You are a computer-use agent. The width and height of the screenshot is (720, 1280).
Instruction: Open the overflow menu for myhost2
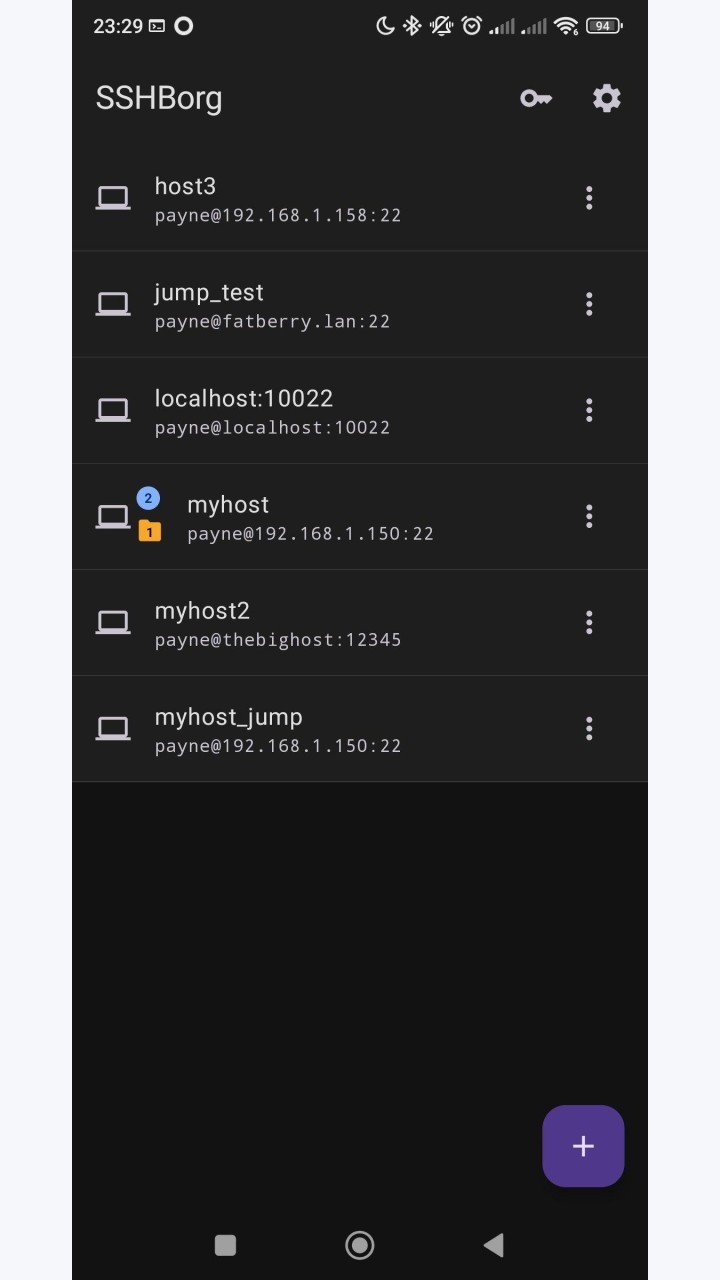tap(589, 622)
